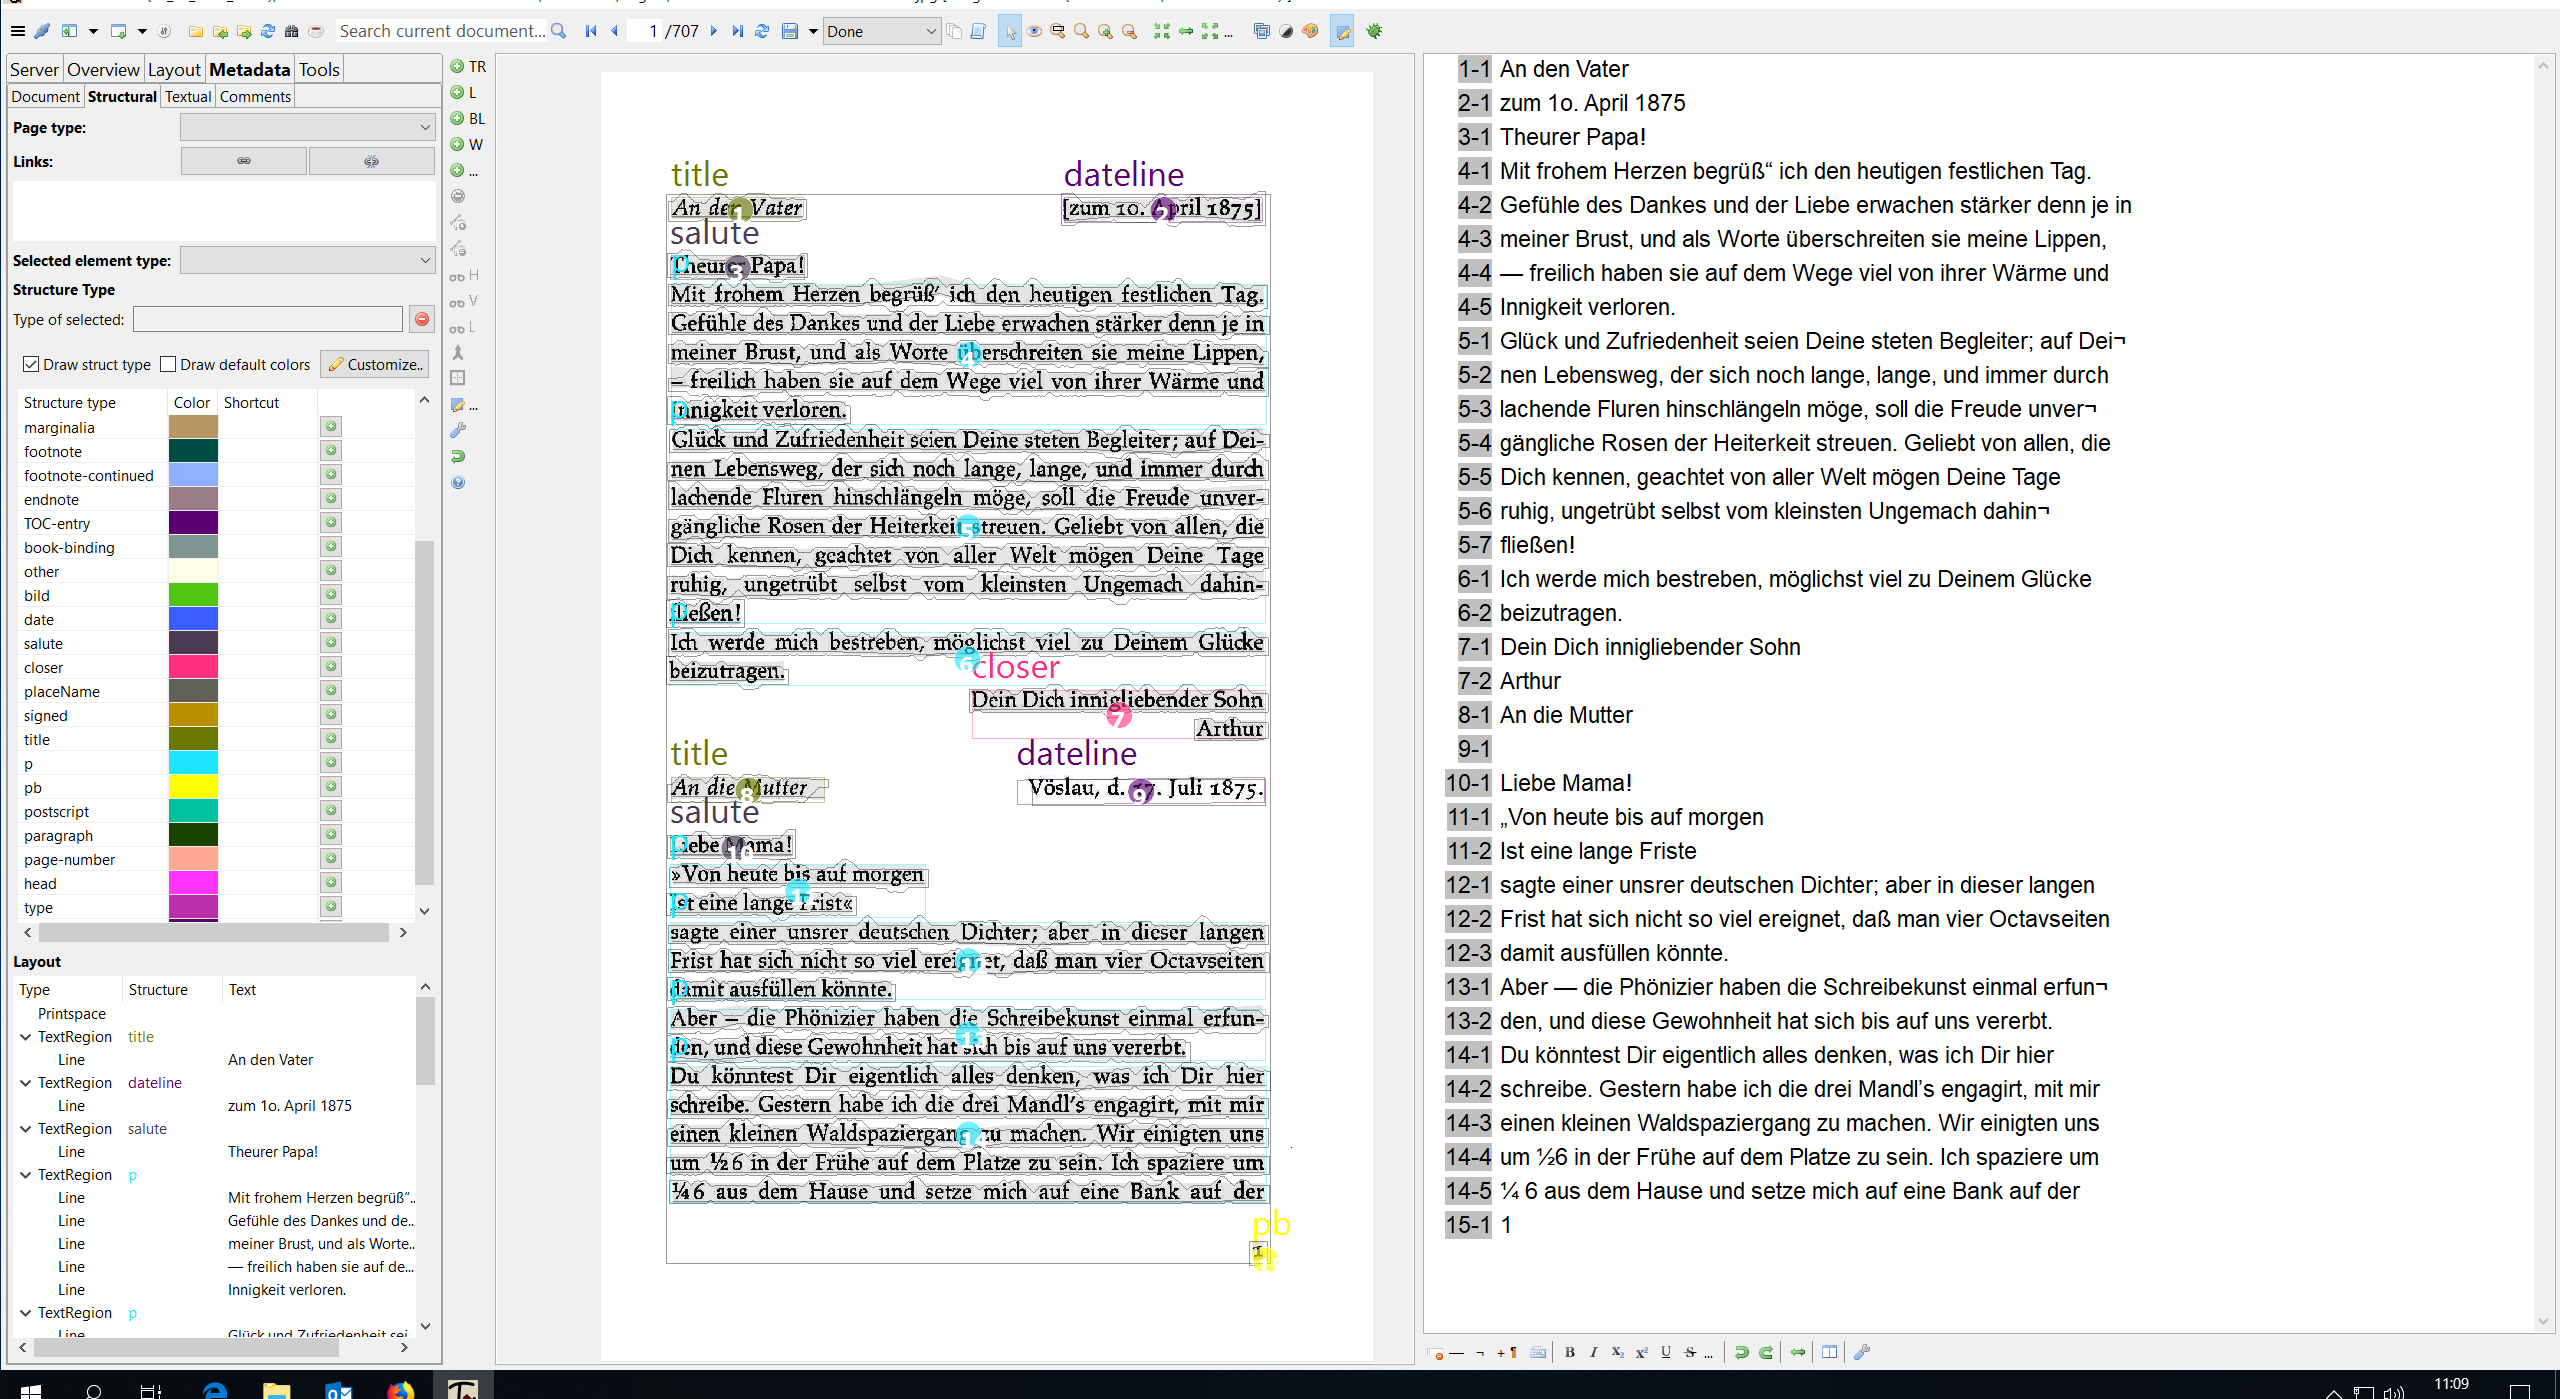Switch to the Layout tab

[x=174, y=69]
